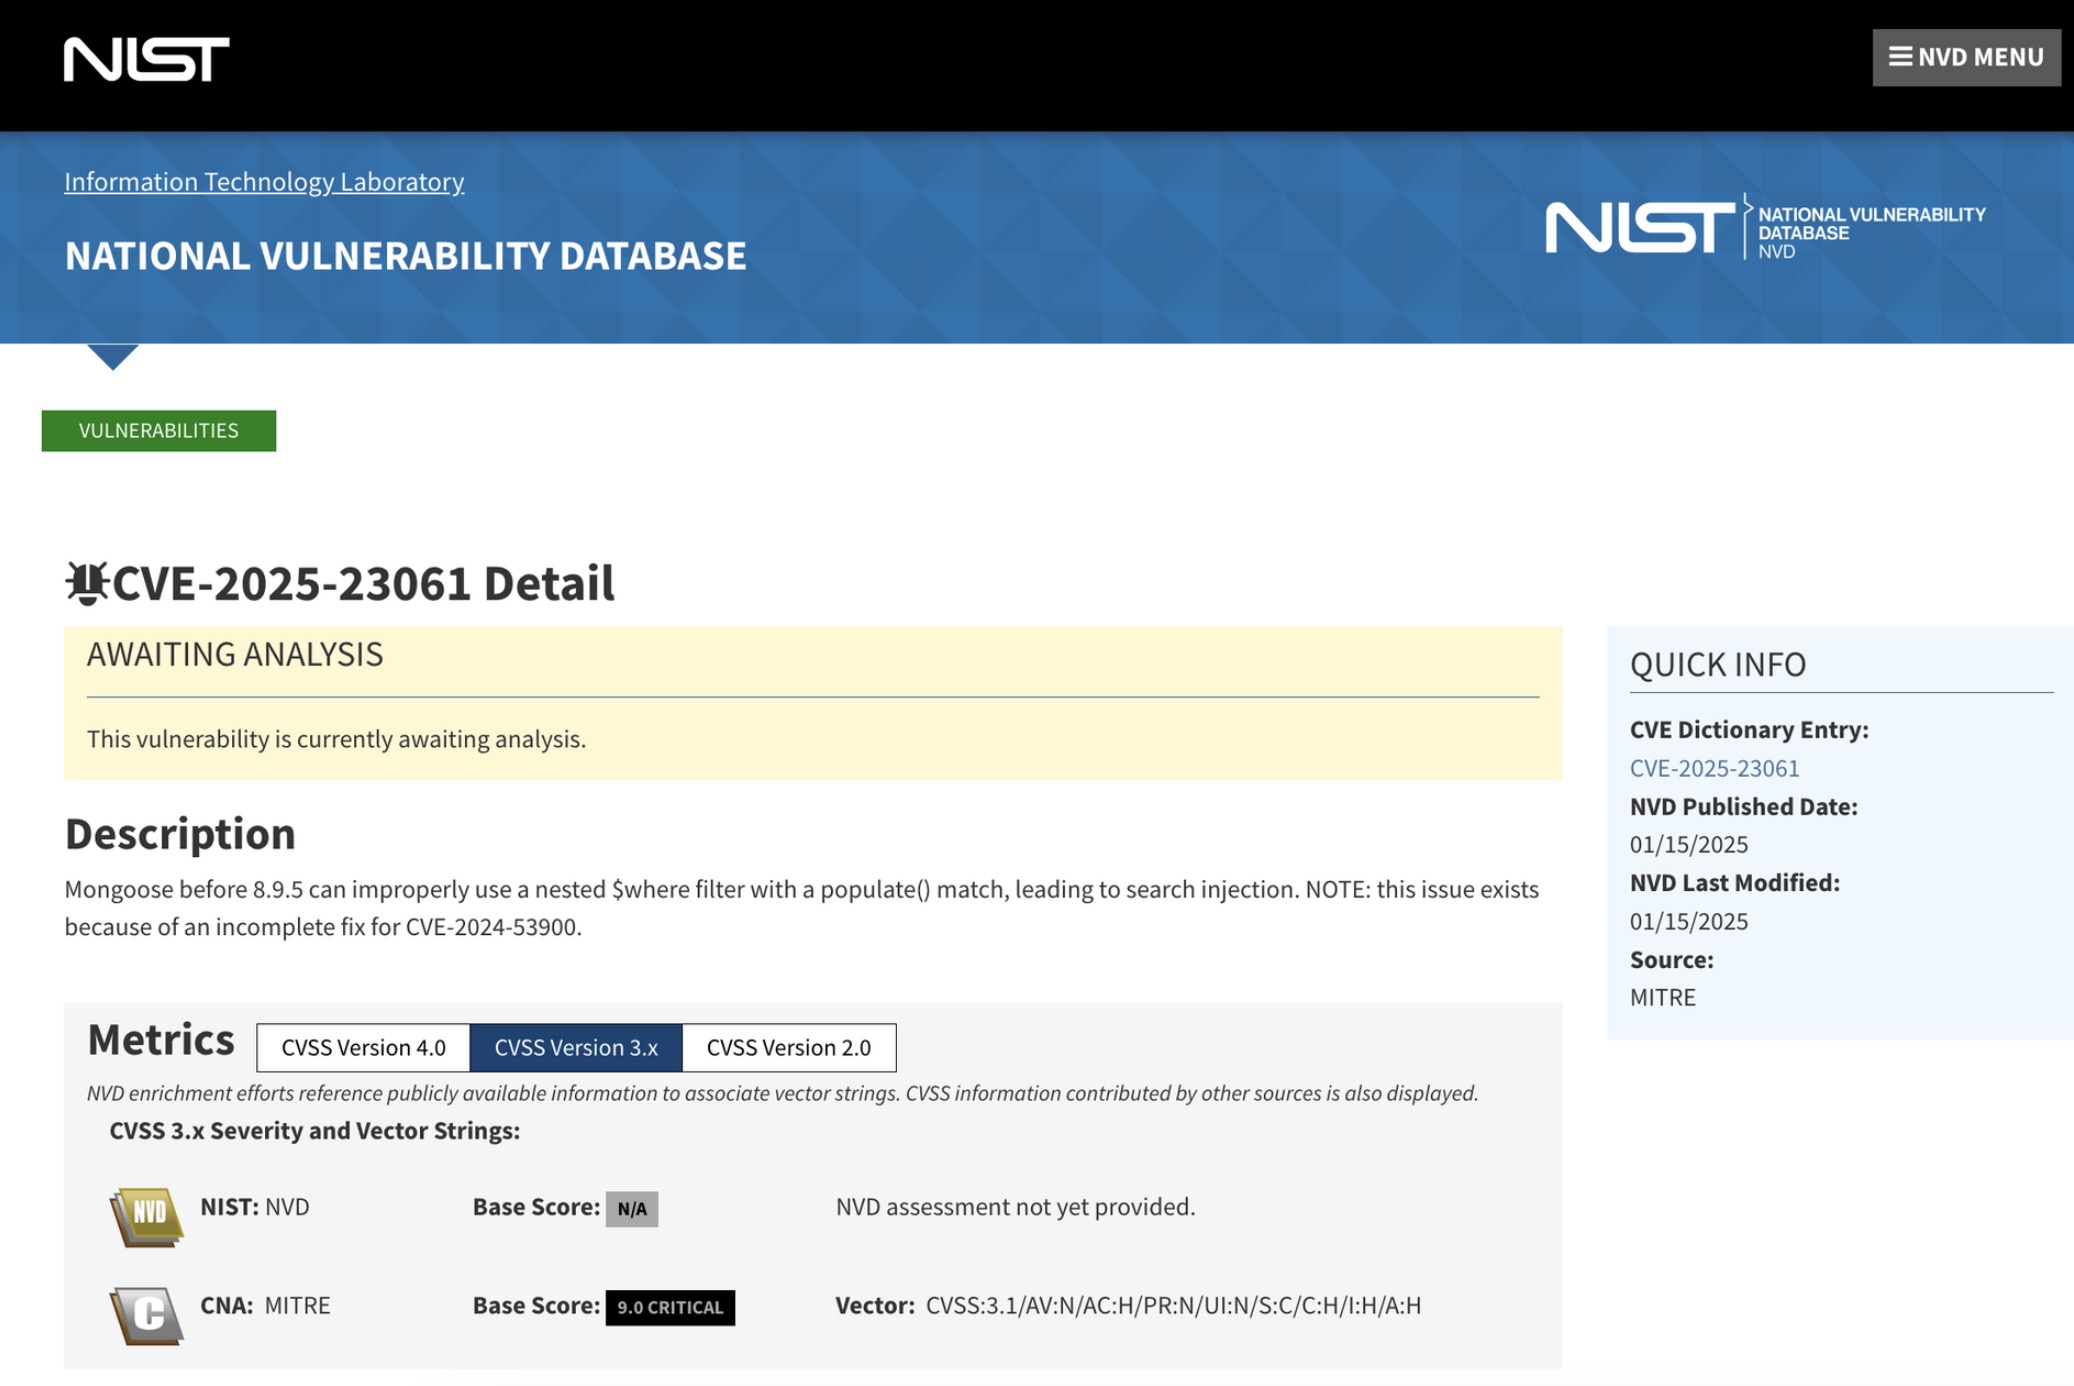Click the NVD enrichment efforts italic note
Image resolution: width=2074 pixels, height=1386 pixels.
783,1093
